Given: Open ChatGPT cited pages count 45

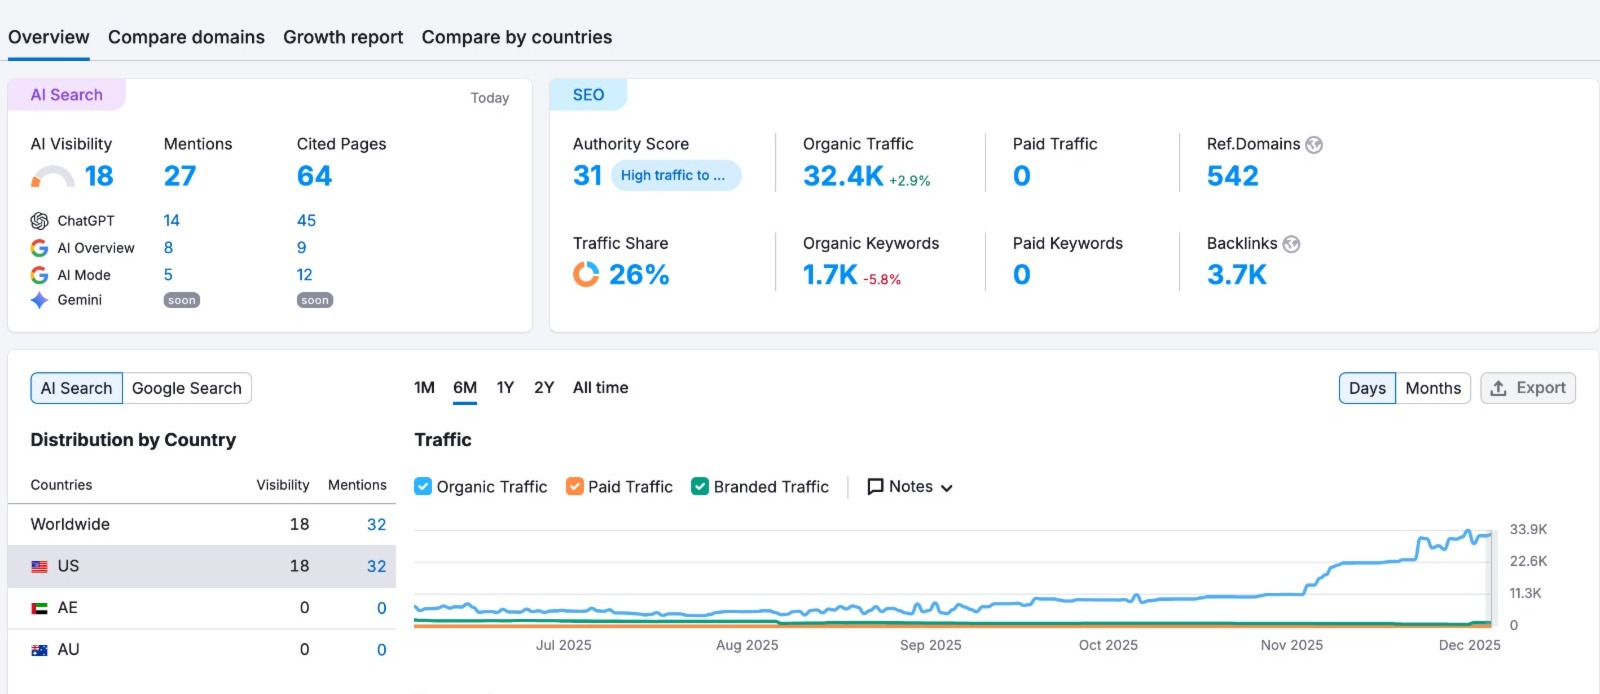Looking at the screenshot, I should [x=306, y=221].
